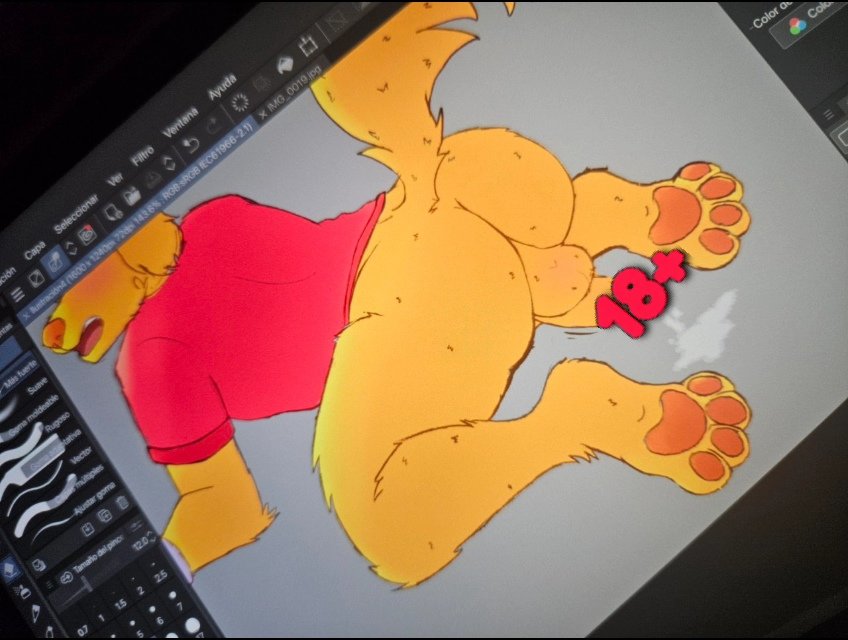Open the right panel hamburger menu
This screenshot has width=848, height=640.
(829, 114)
